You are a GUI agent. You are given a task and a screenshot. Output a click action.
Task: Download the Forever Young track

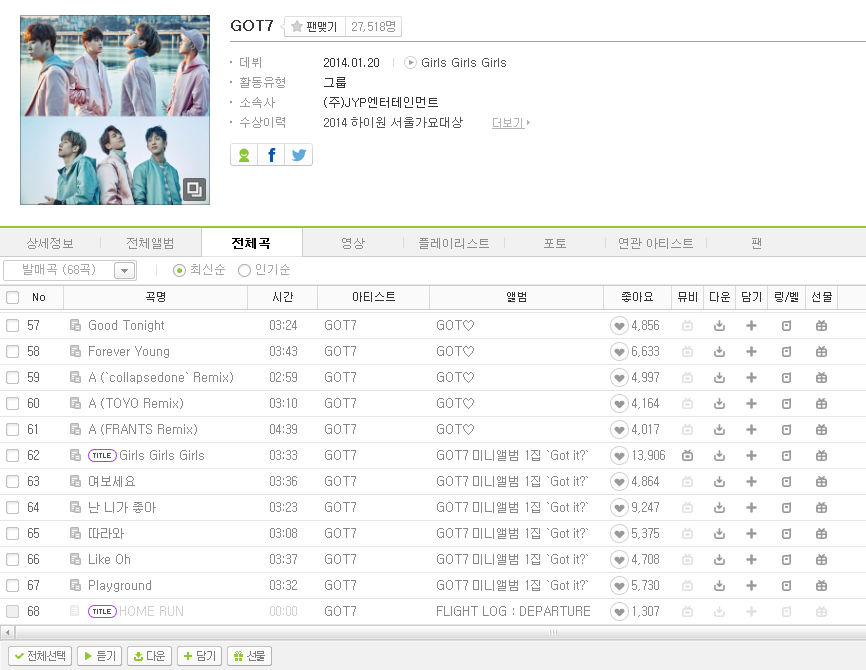[719, 352]
